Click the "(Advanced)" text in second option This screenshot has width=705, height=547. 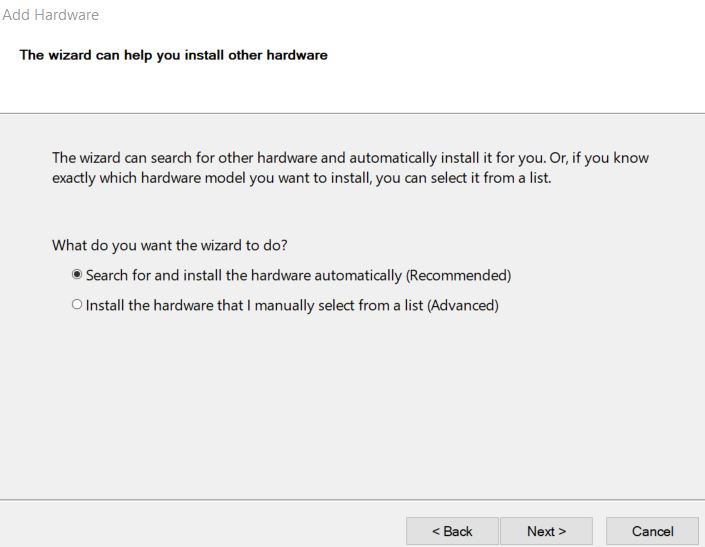point(463,306)
